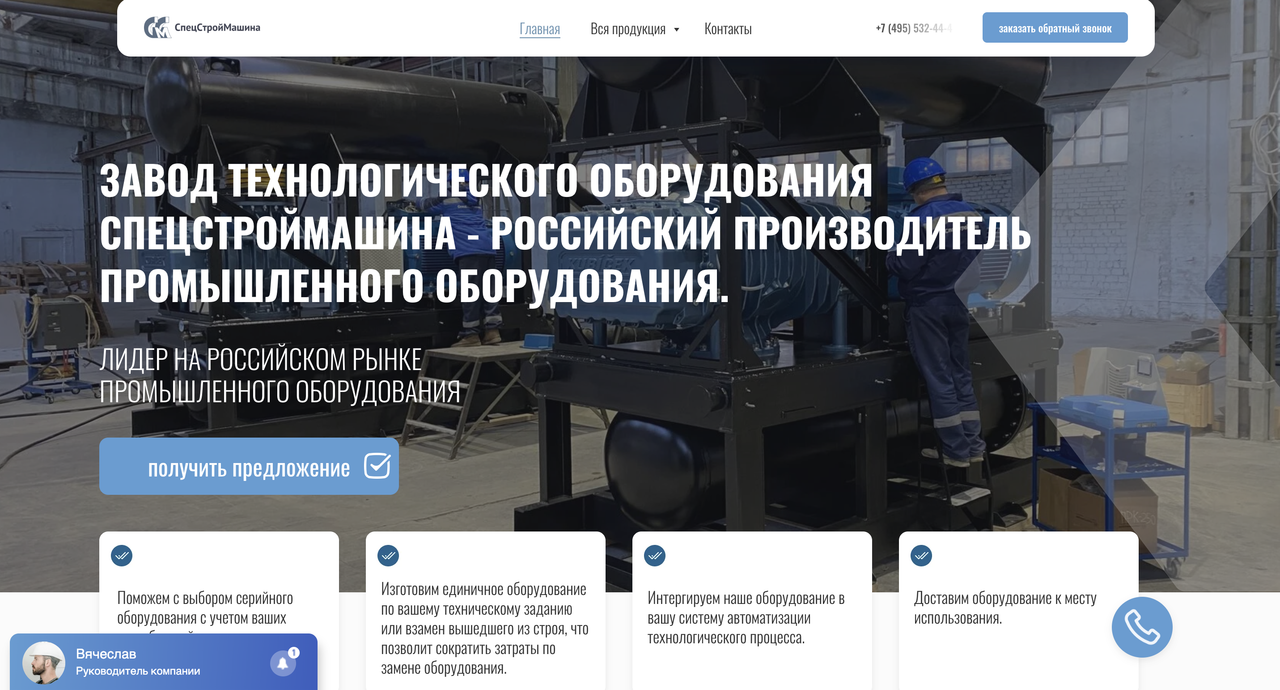This screenshot has width=1280, height=690.
Task: Click text Изготовим единичное оборудование
Action: click(x=485, y=628)
